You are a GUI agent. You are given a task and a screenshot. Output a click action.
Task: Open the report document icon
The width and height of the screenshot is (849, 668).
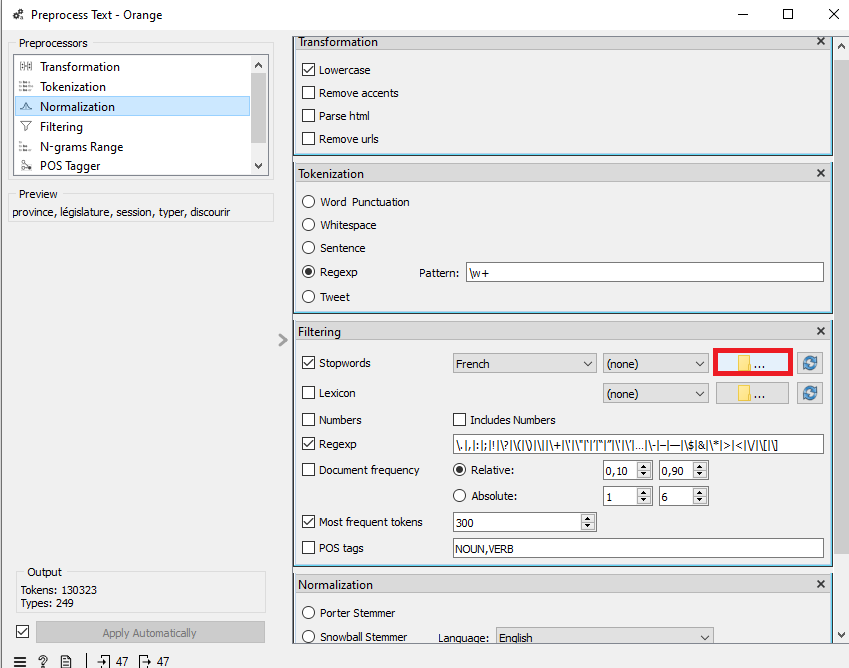click(x=66, y=661)
